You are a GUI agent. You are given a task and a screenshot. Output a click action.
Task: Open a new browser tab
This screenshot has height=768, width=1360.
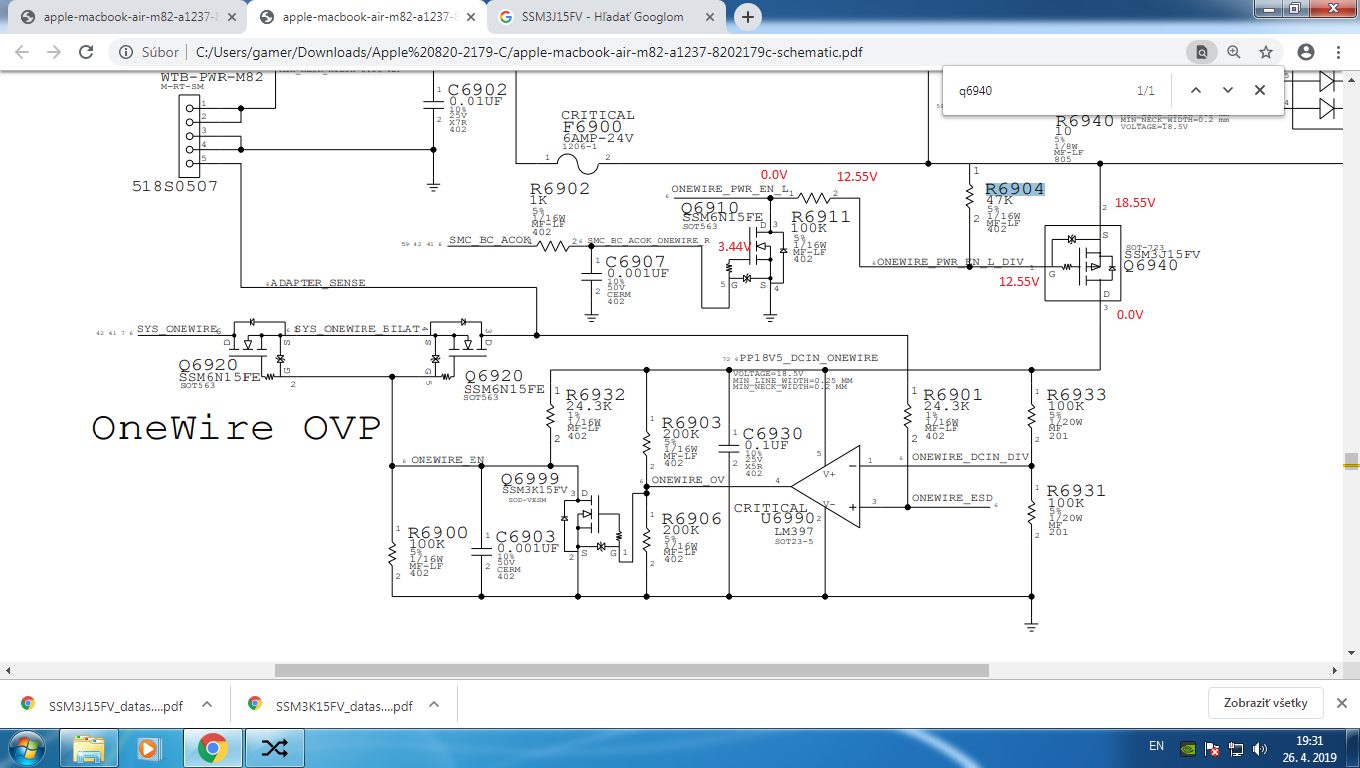[x=747, y=17]
